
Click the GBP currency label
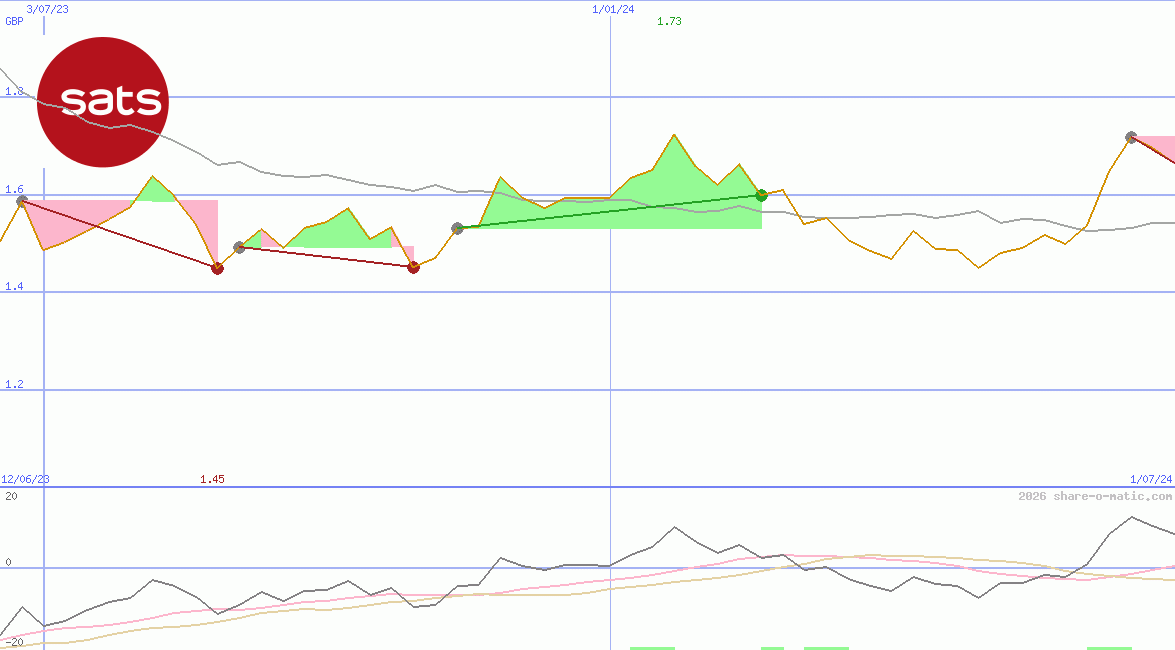pyautogui.click(x=14, y=22)
